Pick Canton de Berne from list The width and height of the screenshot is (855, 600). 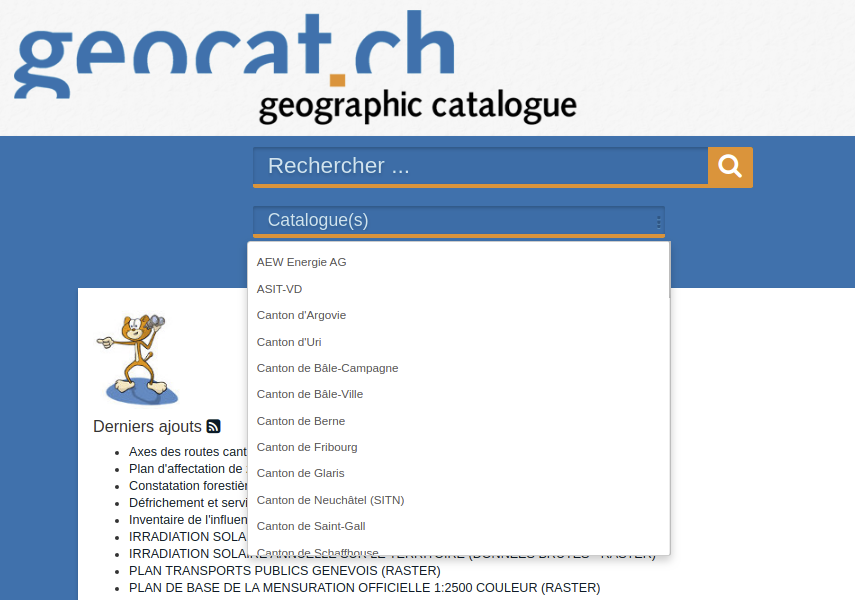pos(301,421)
